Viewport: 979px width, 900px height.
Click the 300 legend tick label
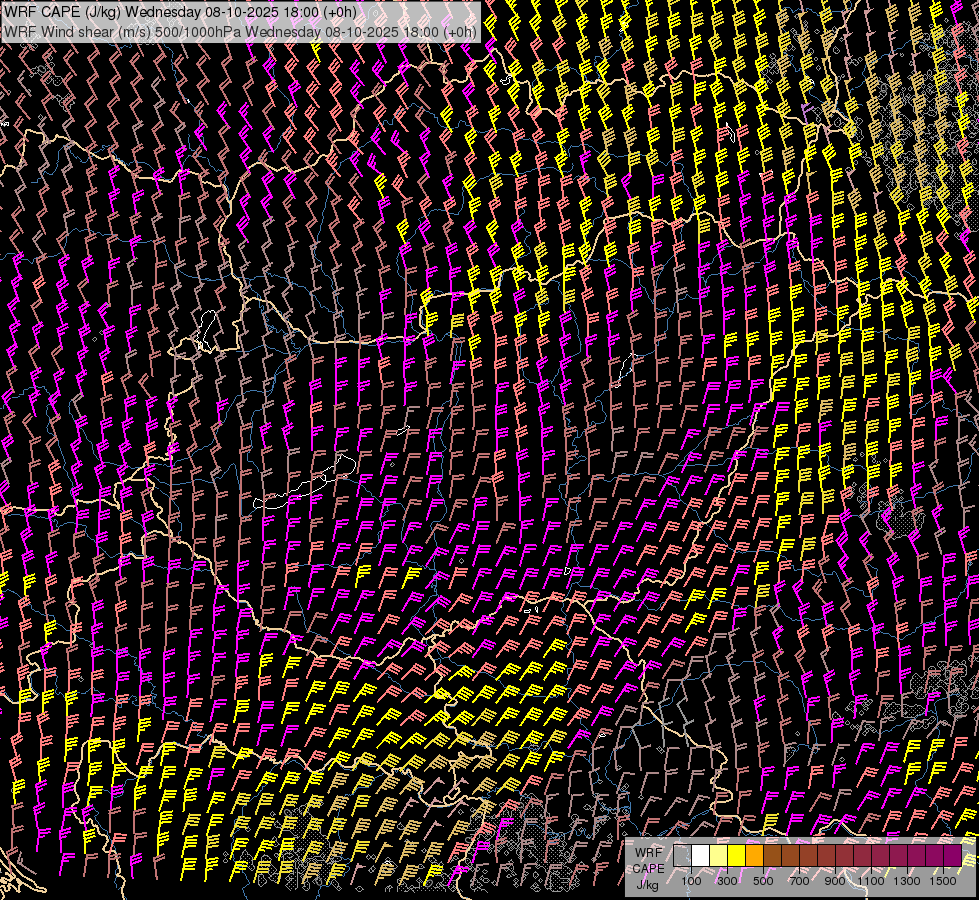tap(727, 881)
